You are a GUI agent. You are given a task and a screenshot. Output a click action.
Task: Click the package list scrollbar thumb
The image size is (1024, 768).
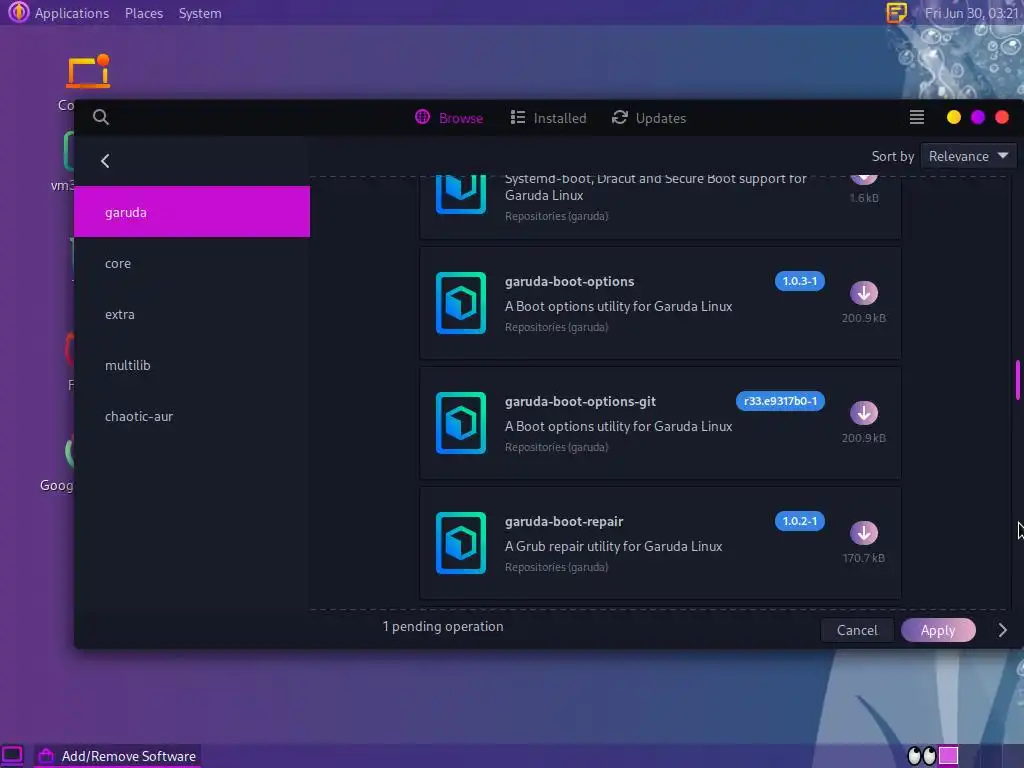click(x=1017, y=379)
